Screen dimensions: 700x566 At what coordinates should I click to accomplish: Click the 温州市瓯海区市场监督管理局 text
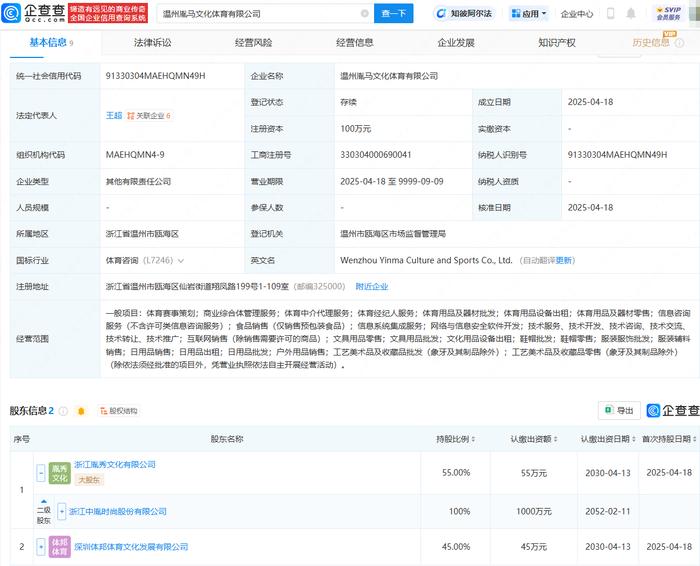coord(392,234)
